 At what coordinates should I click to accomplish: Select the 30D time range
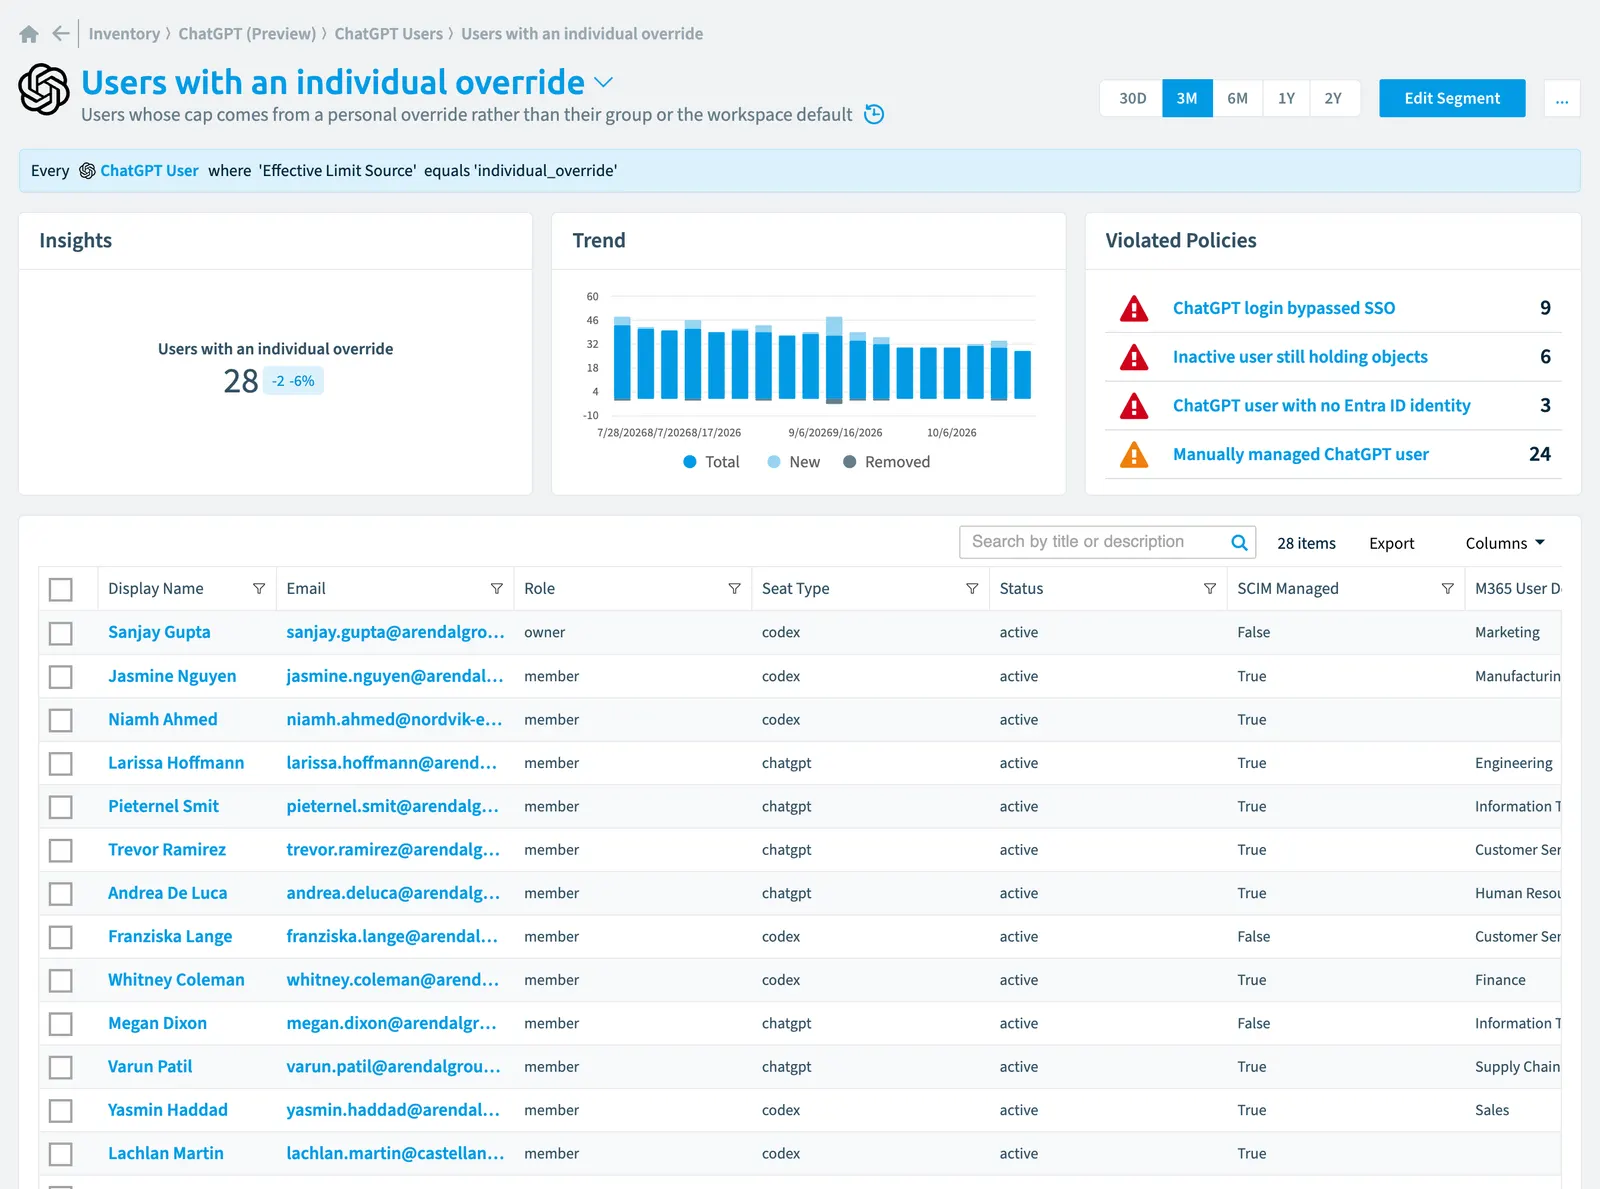click(1132, 98)
